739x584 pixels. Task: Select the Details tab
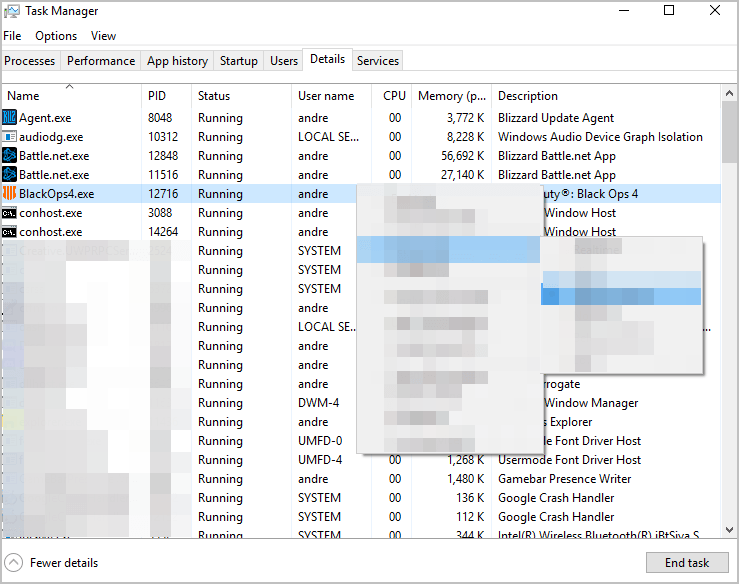[328, 59]
